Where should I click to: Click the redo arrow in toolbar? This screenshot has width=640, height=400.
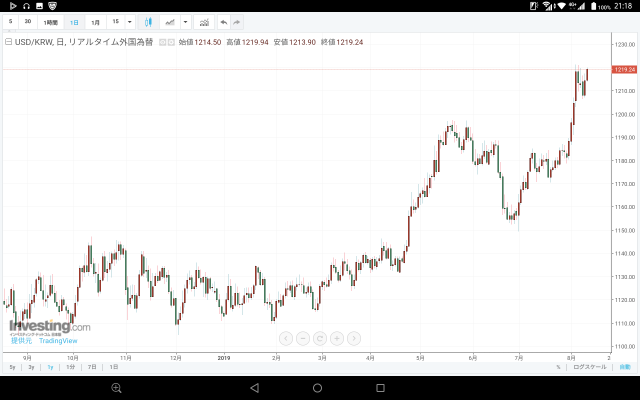pos(237,21)
